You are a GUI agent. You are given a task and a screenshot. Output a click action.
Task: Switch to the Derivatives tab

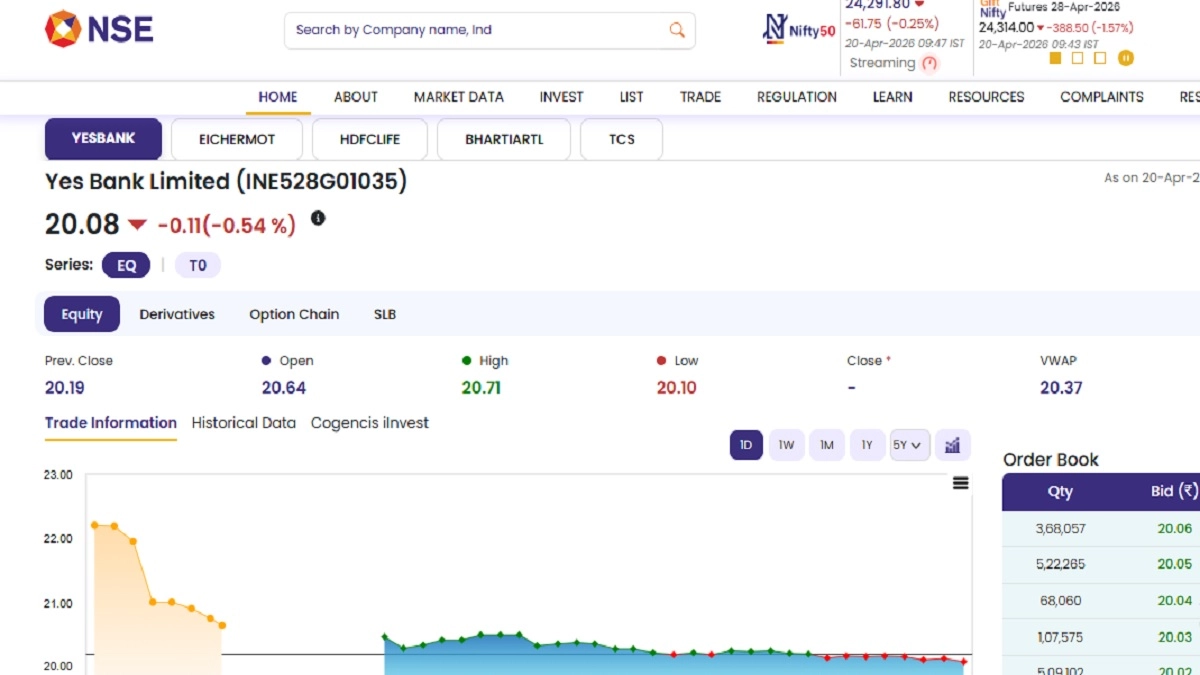tap(177, 314)
